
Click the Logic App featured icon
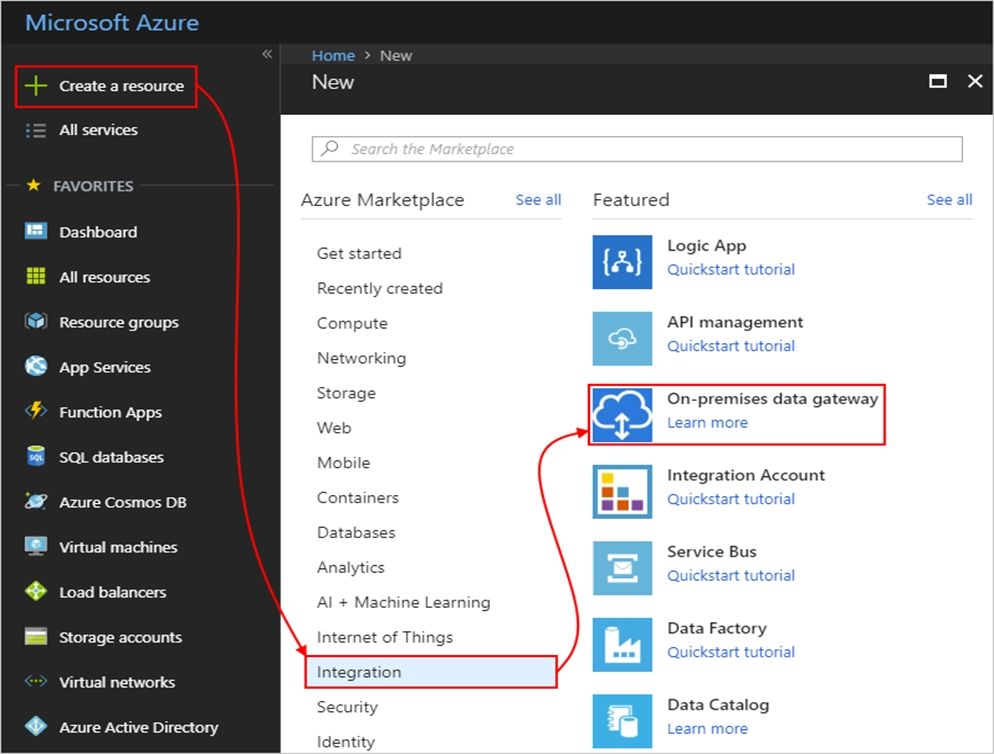point(623,262)
